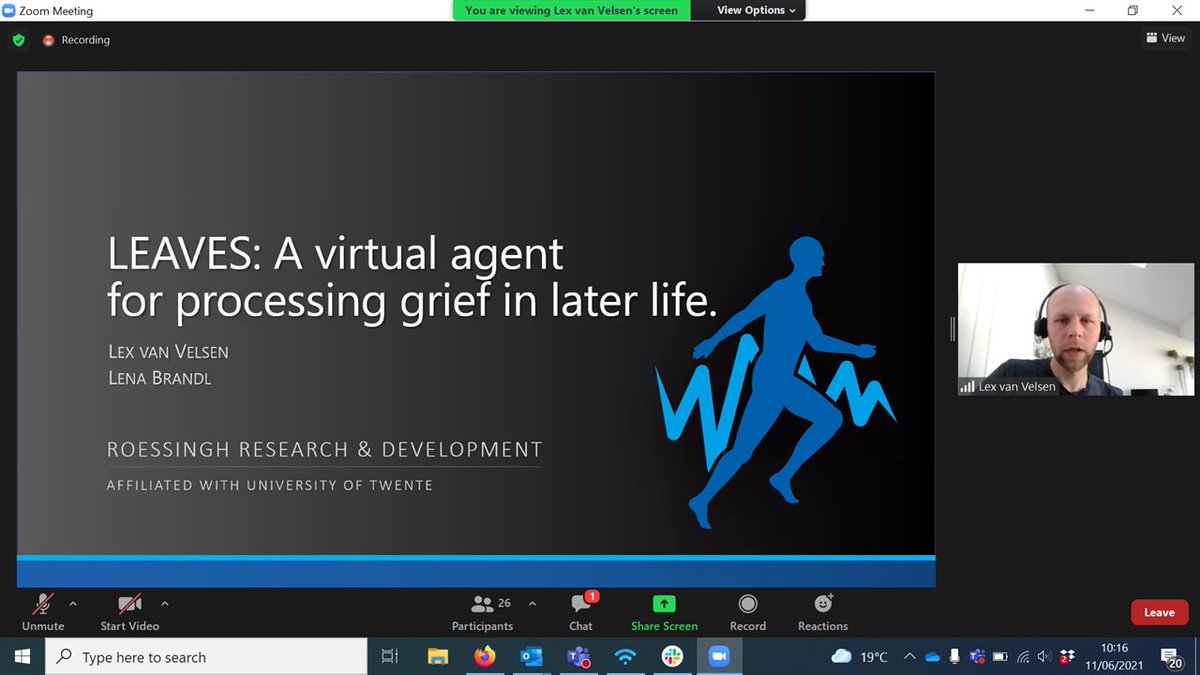
Task: Open File Explorer from the taskbar
Action: (x=438, y=657)
